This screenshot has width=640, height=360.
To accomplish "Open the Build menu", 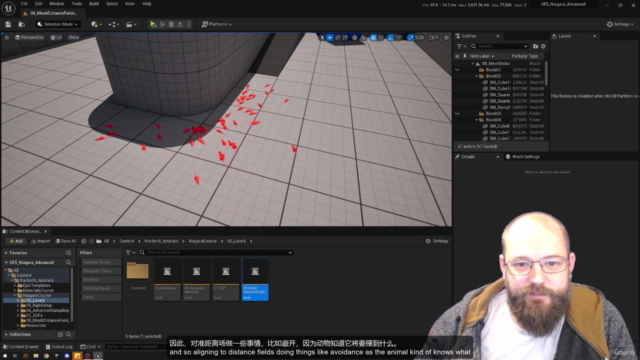I will pyautogui.click(x=94, y=4).
